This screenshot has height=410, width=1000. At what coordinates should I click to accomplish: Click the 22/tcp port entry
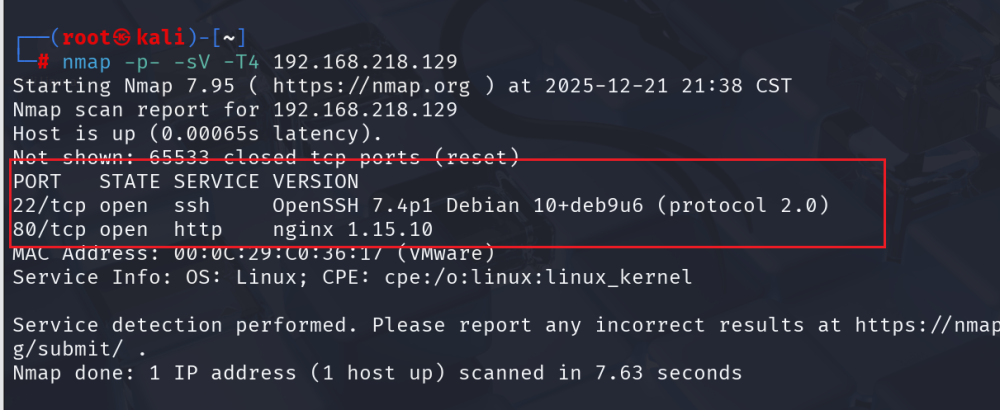[x=50, y=206]
